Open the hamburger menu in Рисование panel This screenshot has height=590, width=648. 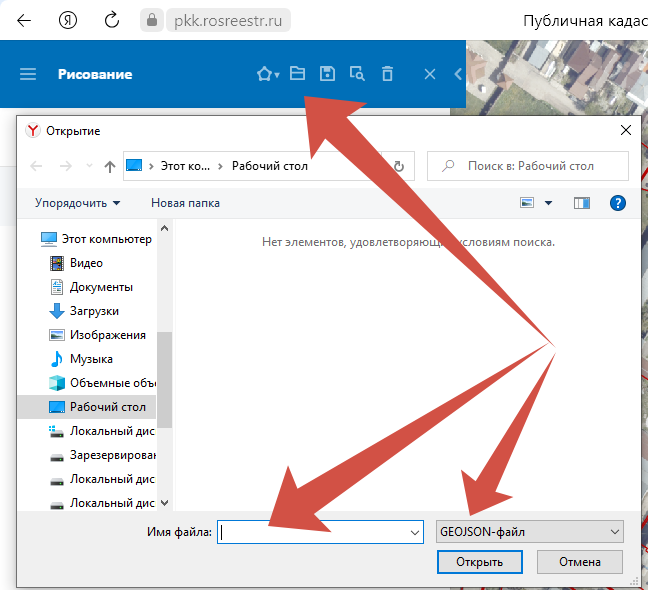[28, 74]
